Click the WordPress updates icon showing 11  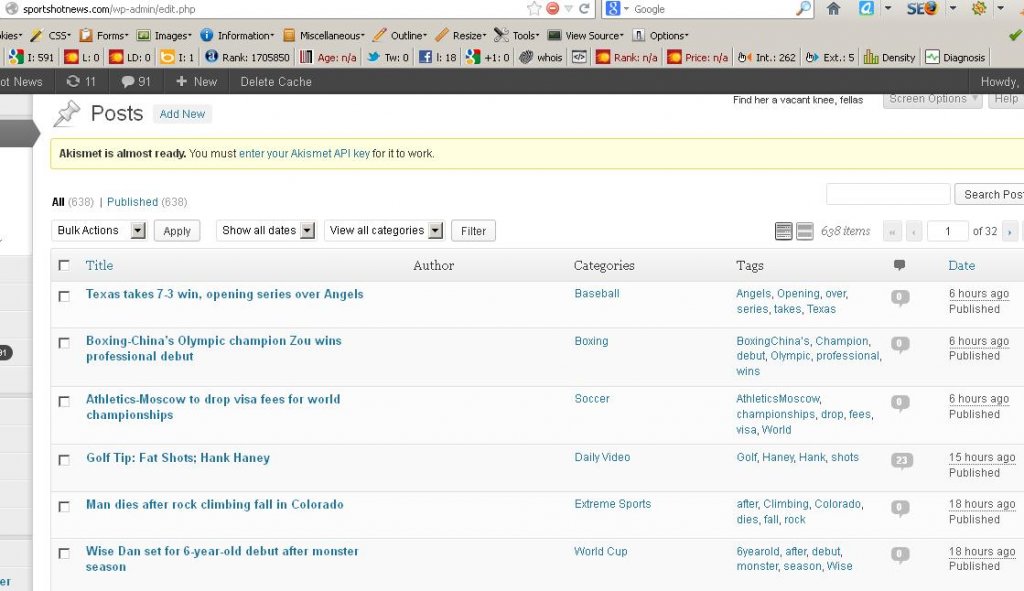click(x=81, y=81)
